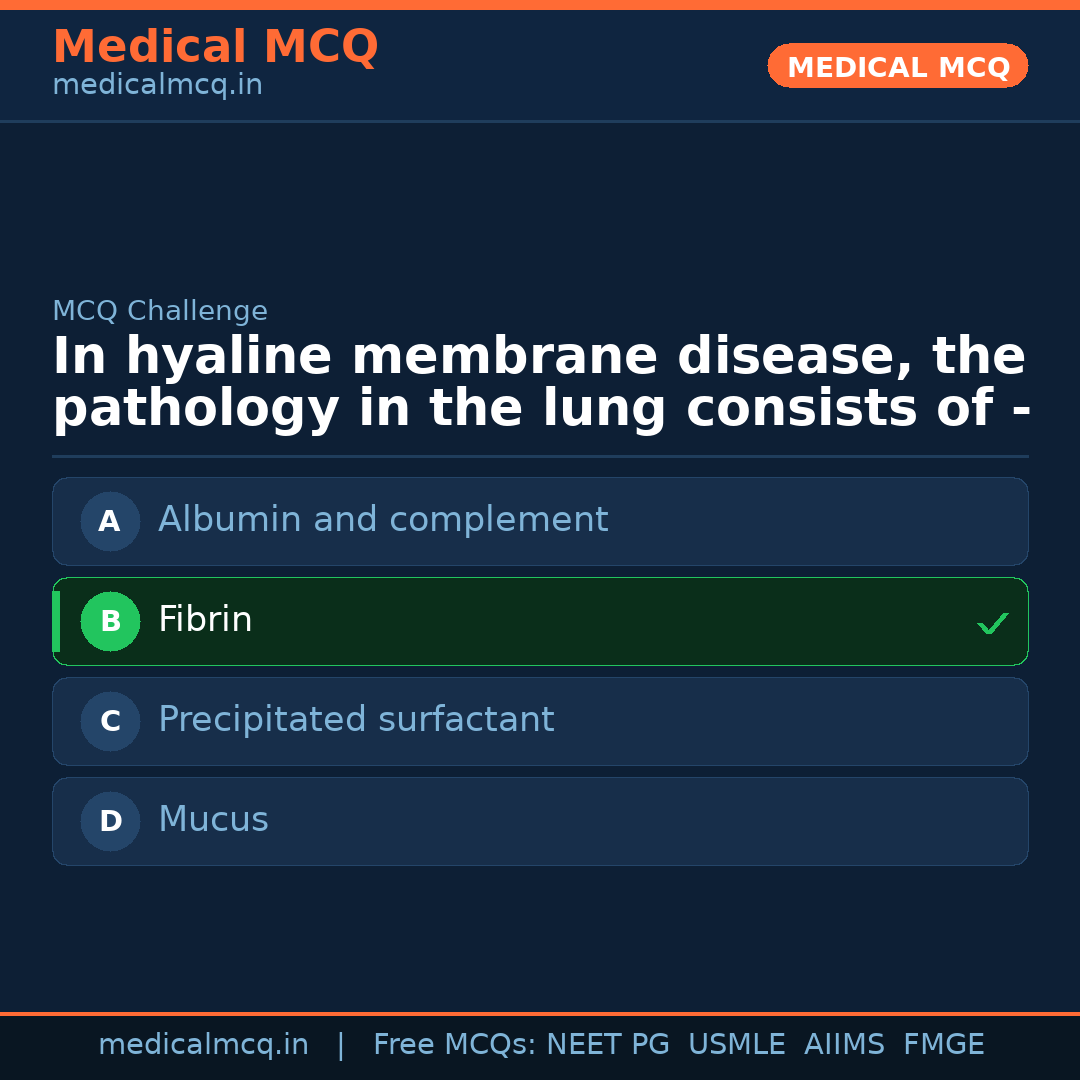Click the FMGE label in the footer
The width and height of the screenshot is (1080, 1080).
[x=943, y=1043]
